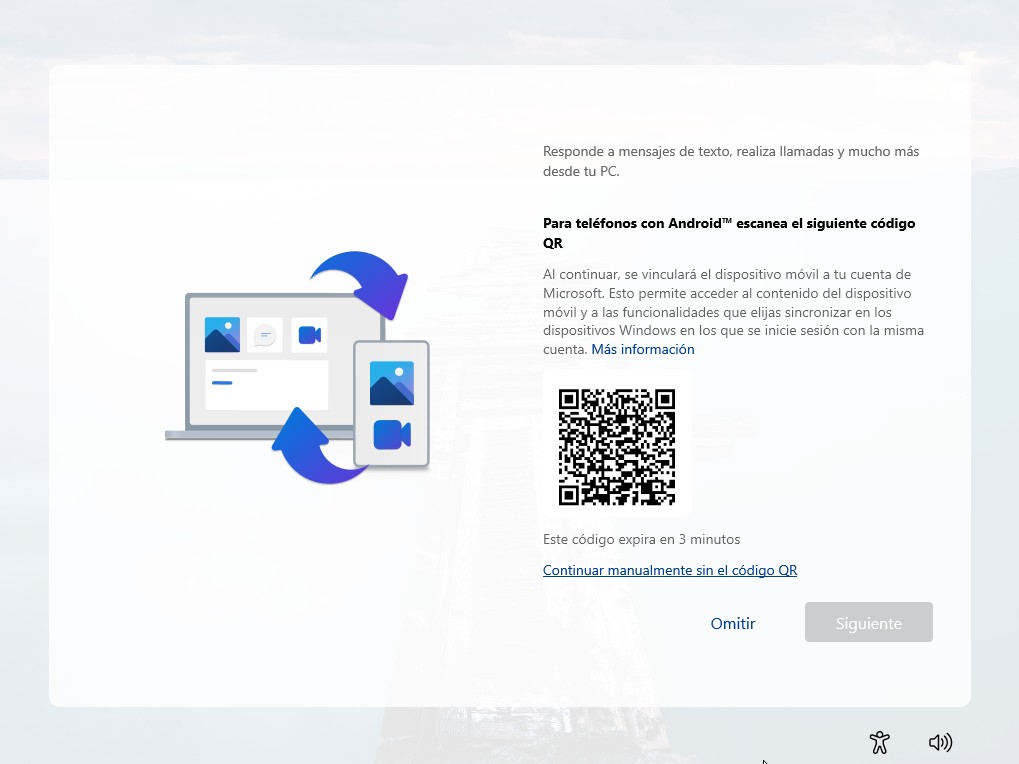The width and height of the screenshot is (1019, 764).
Task: Click the volume speaker icon
Action: coord(940,742)
